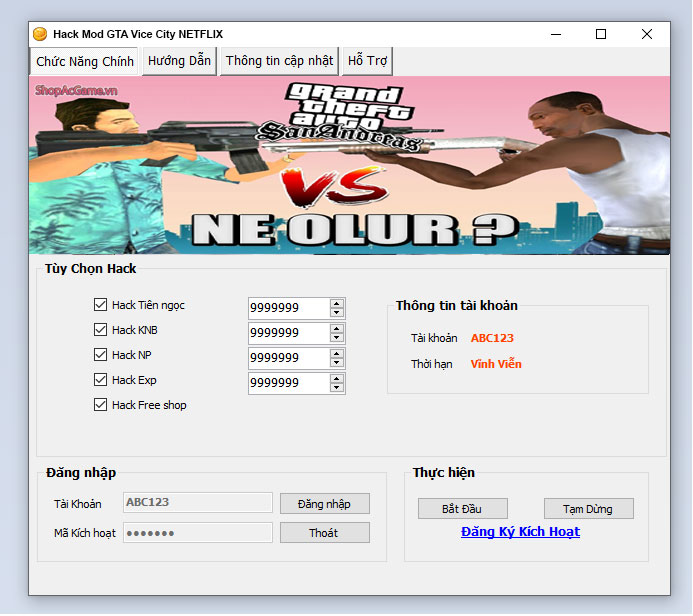Open the Hỗ Trợ tab

pyautogui.click(x=367, y=61)
